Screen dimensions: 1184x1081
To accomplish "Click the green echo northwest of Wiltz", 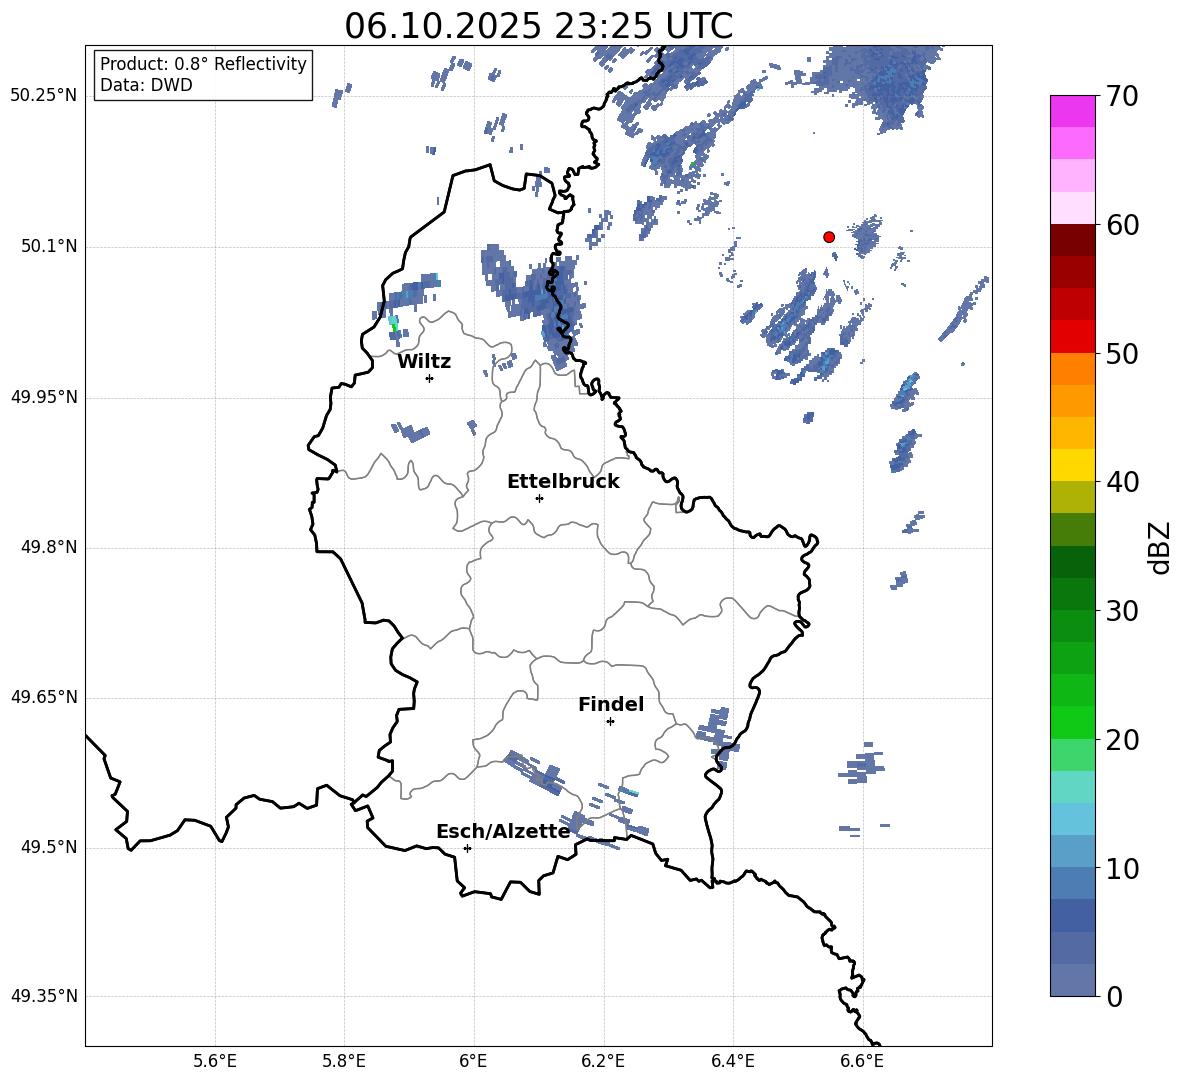I will [394, 324].
